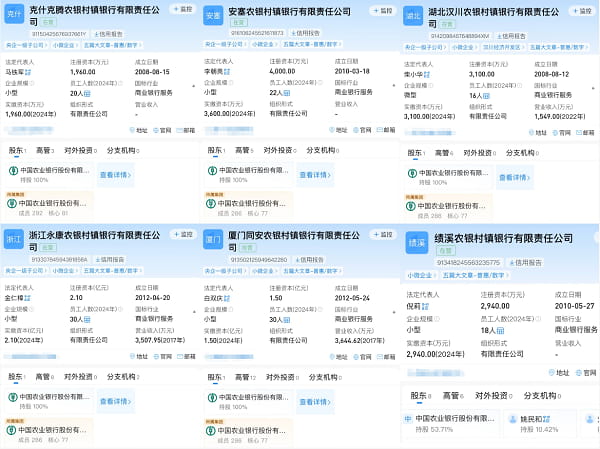600x449 pixels.
Task: Open 所属集团 中国农业银行 box on 厦门同安 card
Action: tap(248, 432)
